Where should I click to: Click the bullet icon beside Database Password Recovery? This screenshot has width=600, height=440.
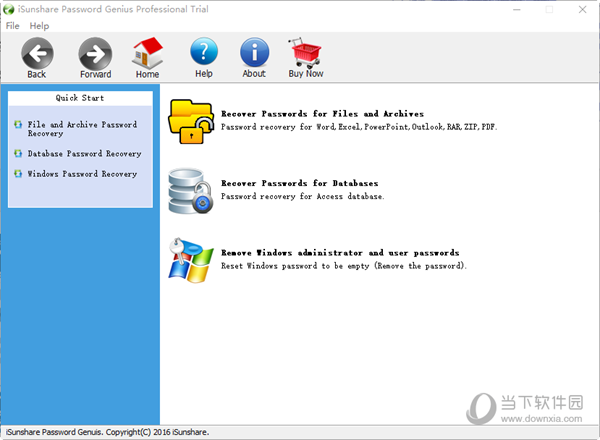[18, 153]
